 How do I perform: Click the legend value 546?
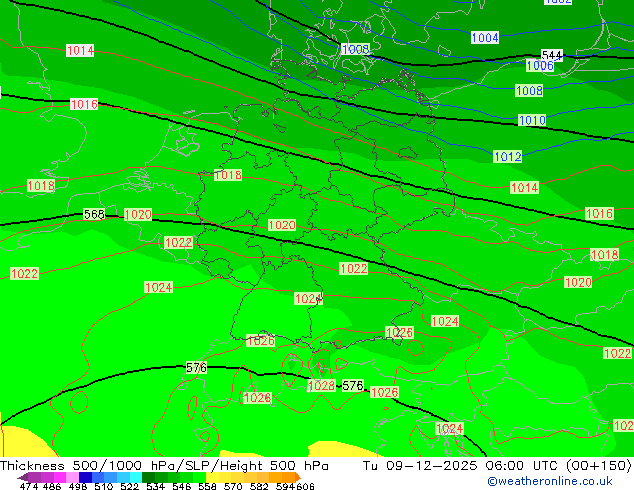(181, 486)
